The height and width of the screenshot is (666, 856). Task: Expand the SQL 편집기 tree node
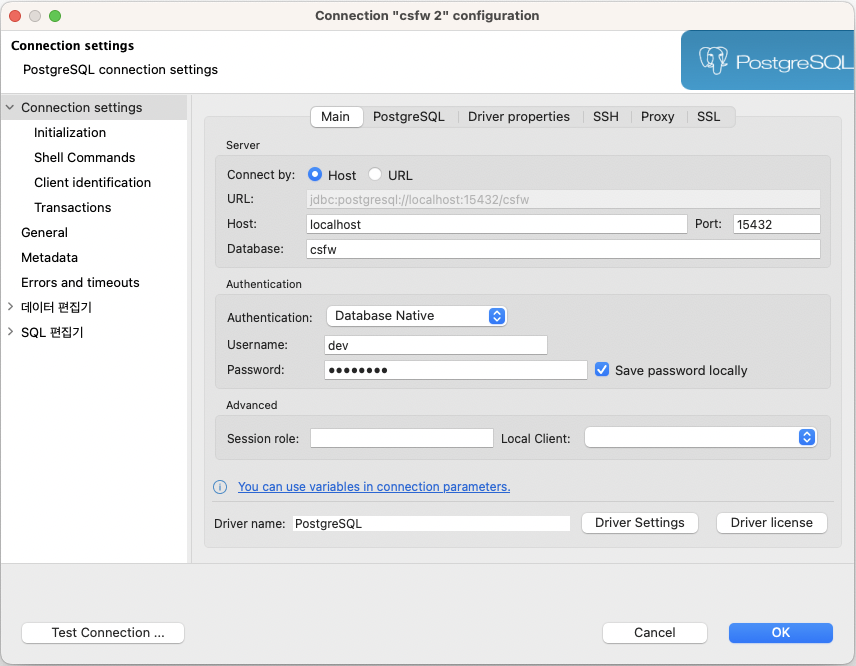10,332
